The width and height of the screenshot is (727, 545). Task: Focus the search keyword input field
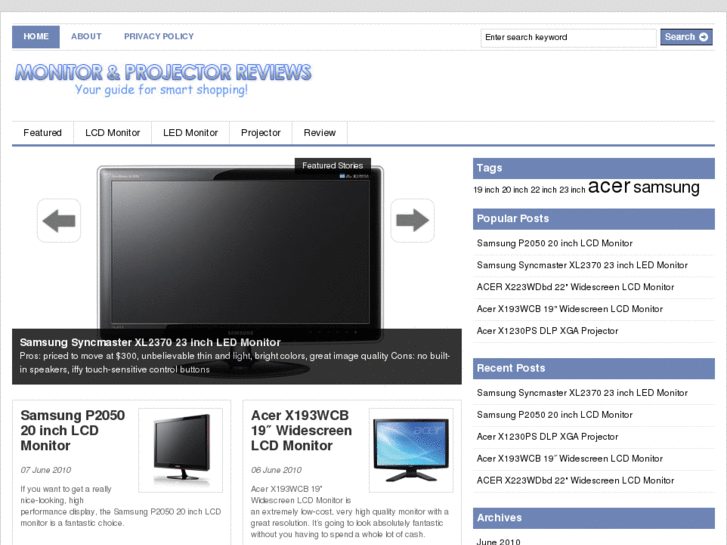[568, 38]
